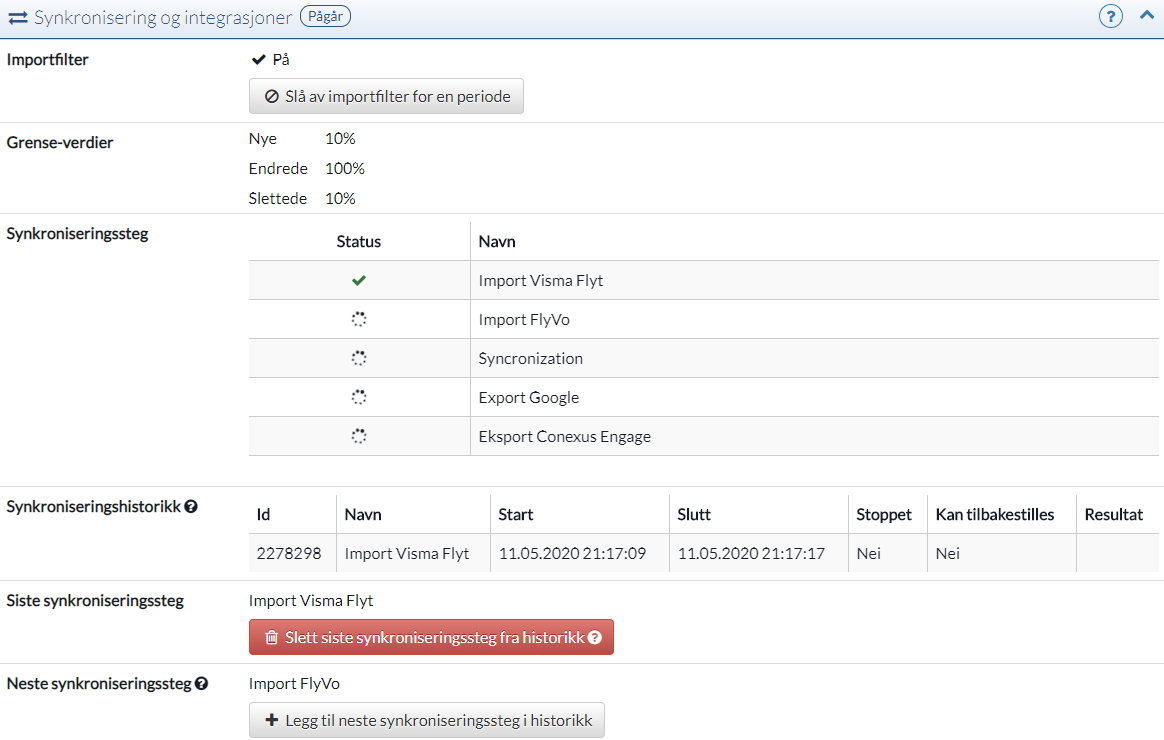Click the Pågår status badge
Screen dimensions: 1164x740
(x=325, y=17)
